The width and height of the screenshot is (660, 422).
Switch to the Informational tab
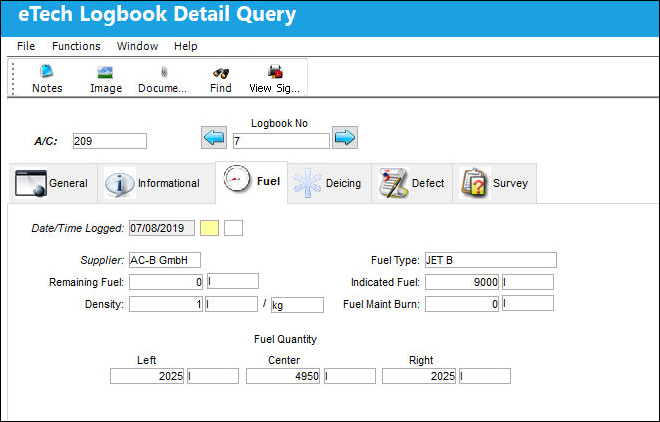tap(157, 183)
